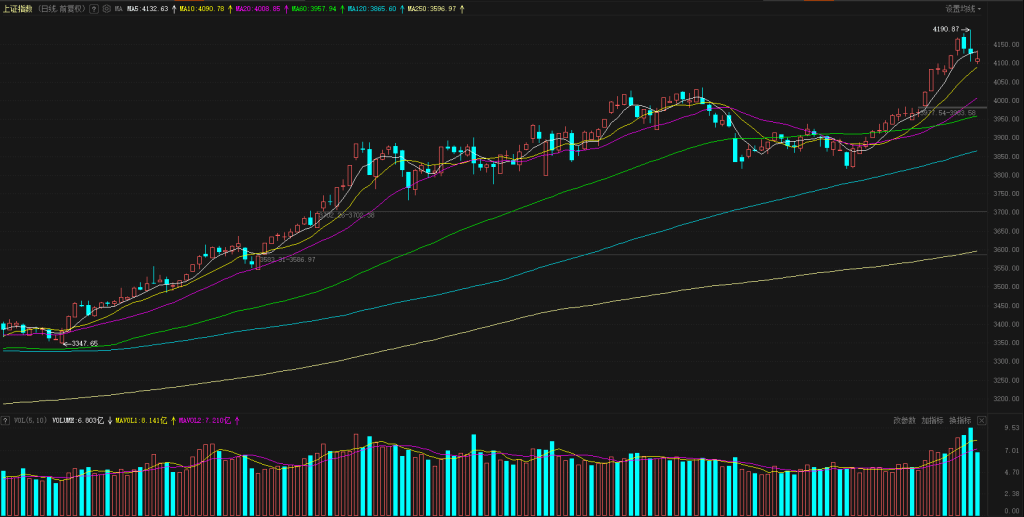The image size is (1024, 517).
Task: Open the MA settings gear icon
Action: [x=106, y=8]
